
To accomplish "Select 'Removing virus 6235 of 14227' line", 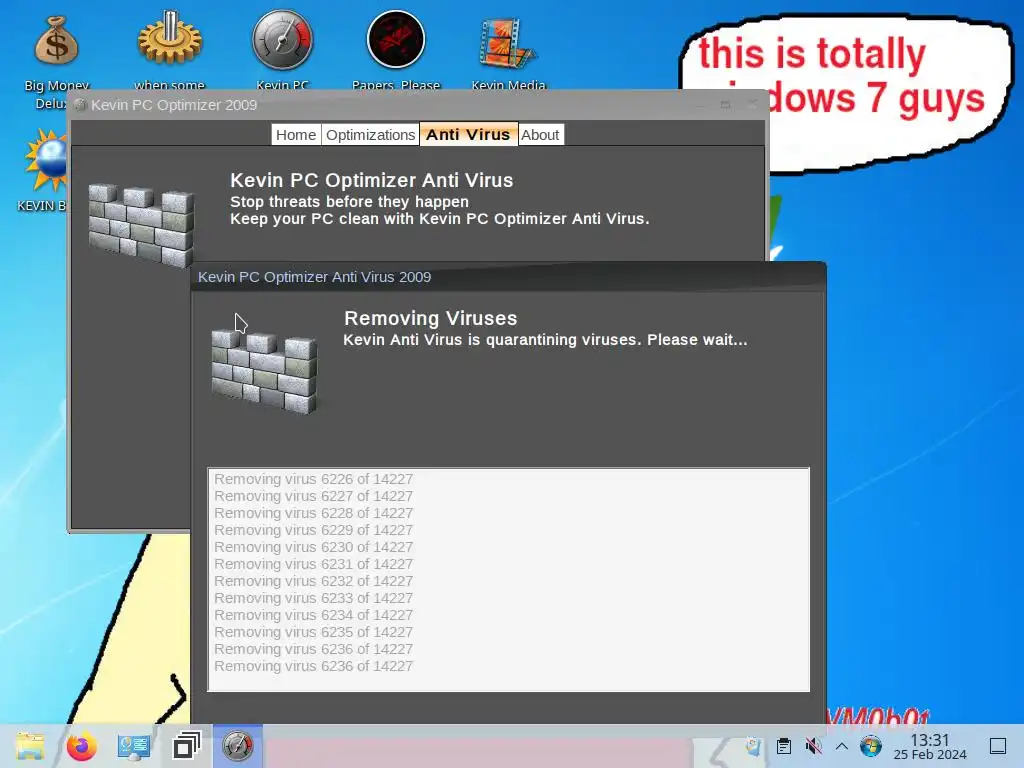I will click(313, 632).
